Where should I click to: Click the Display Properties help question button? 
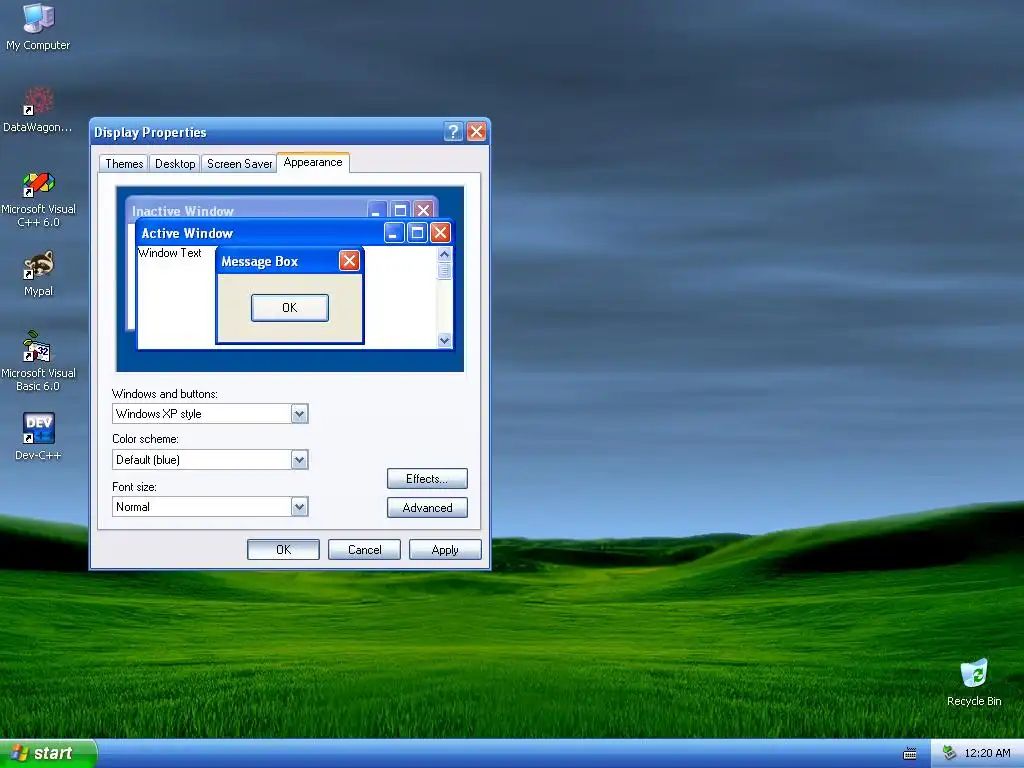[x=453, y=132]
